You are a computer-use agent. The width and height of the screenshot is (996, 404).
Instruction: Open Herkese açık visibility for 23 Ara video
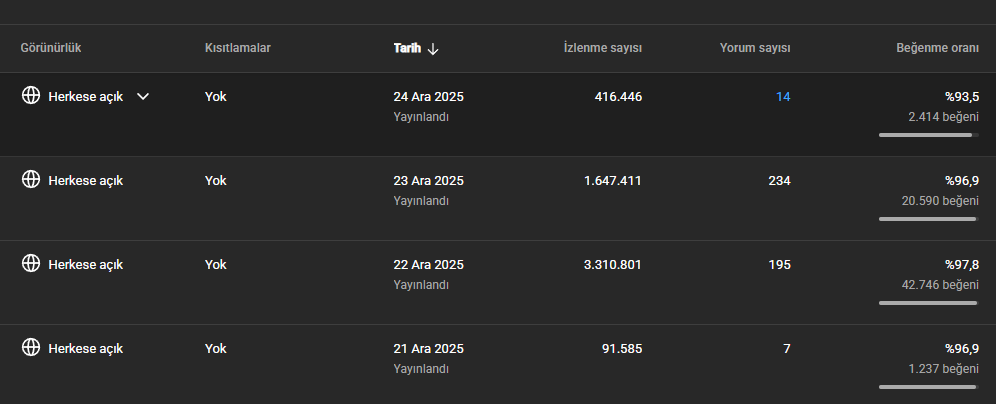86,181
